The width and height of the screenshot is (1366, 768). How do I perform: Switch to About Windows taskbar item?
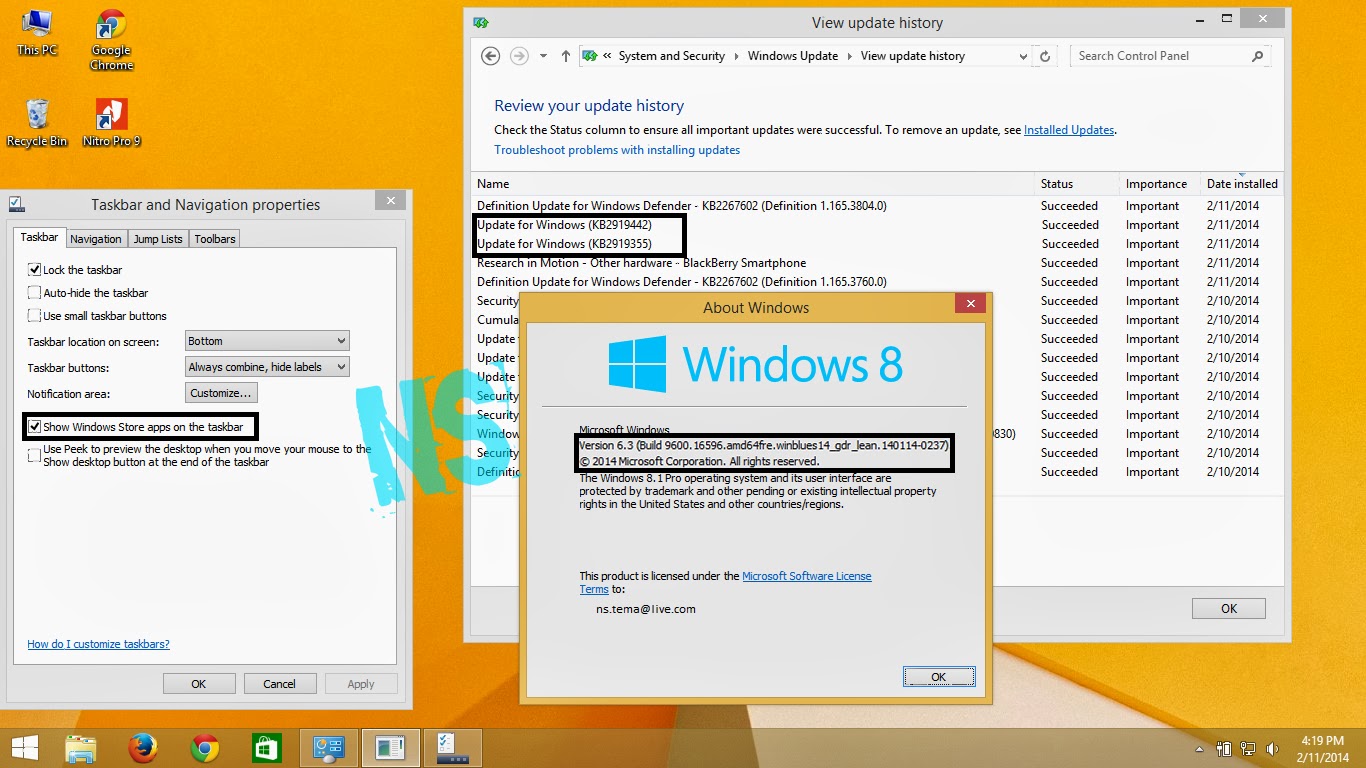coord(391,747)
